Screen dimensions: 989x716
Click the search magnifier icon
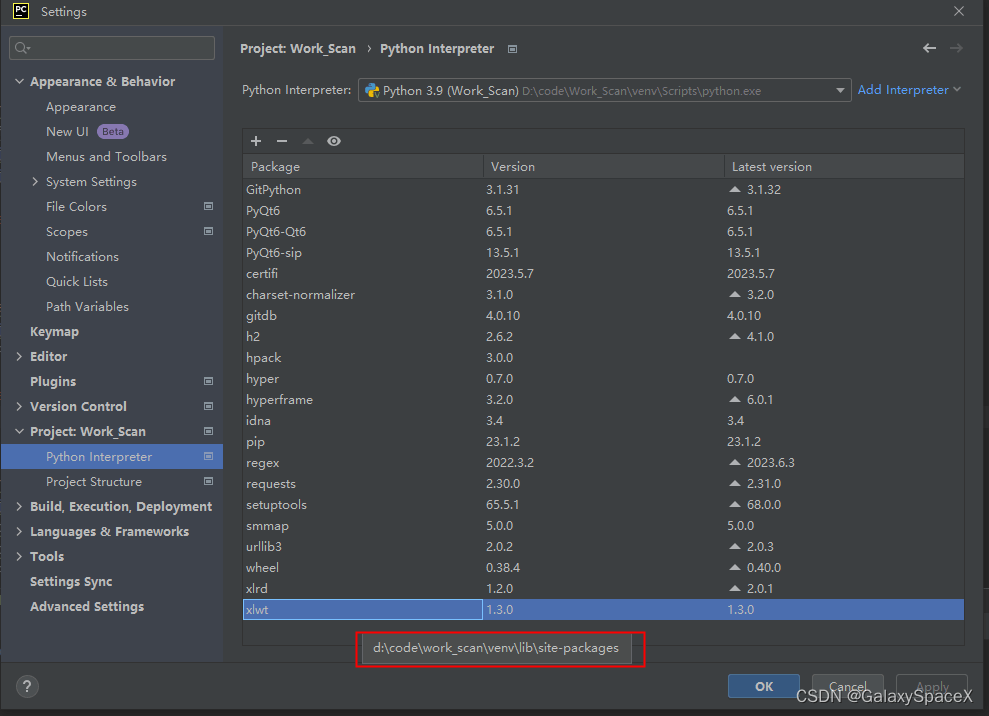pos(22,48)
